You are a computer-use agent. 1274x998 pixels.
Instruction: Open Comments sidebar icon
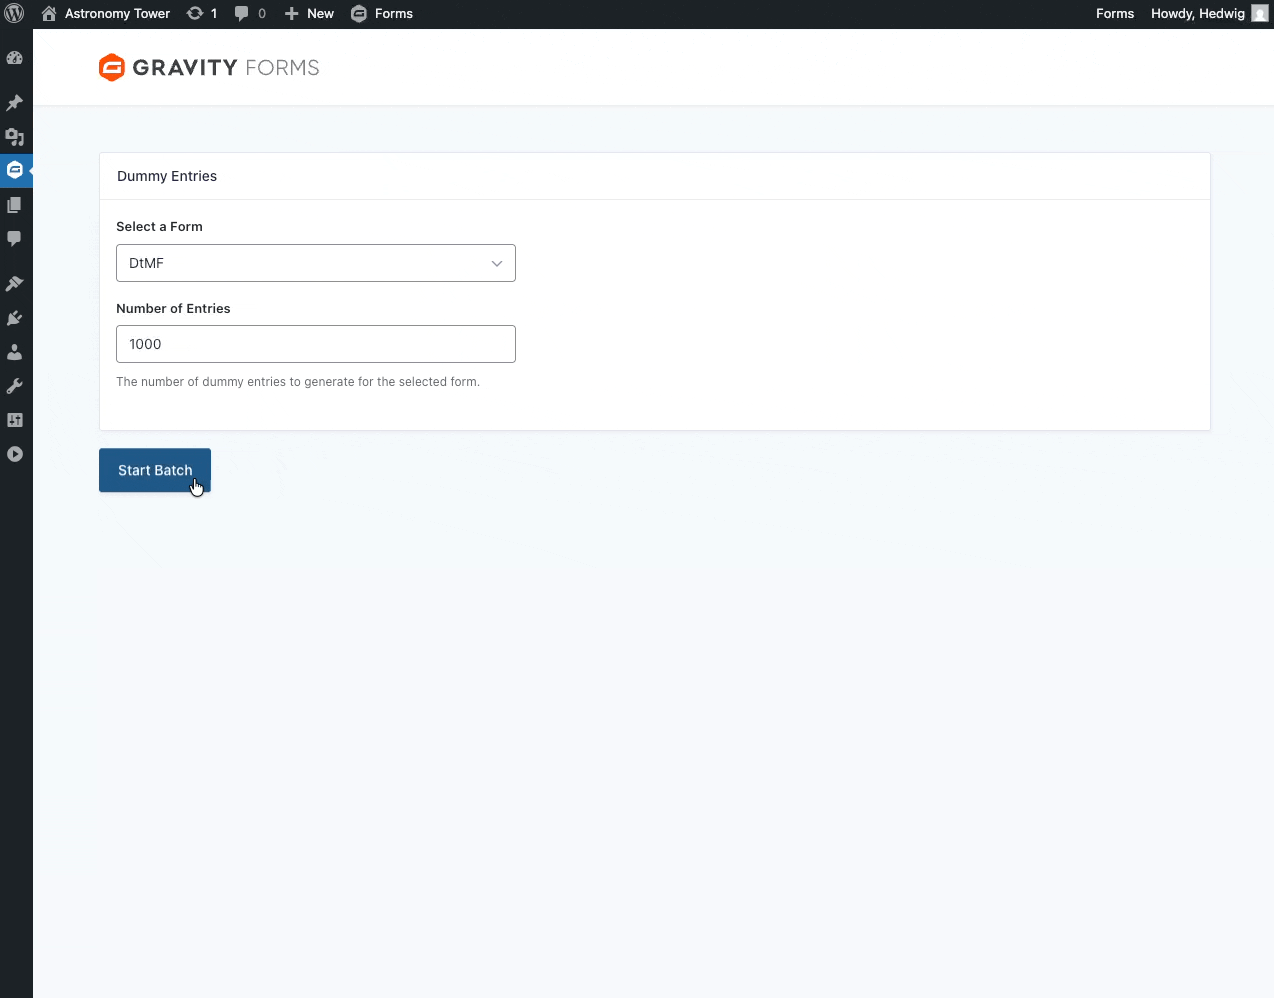tap(15, 239)
